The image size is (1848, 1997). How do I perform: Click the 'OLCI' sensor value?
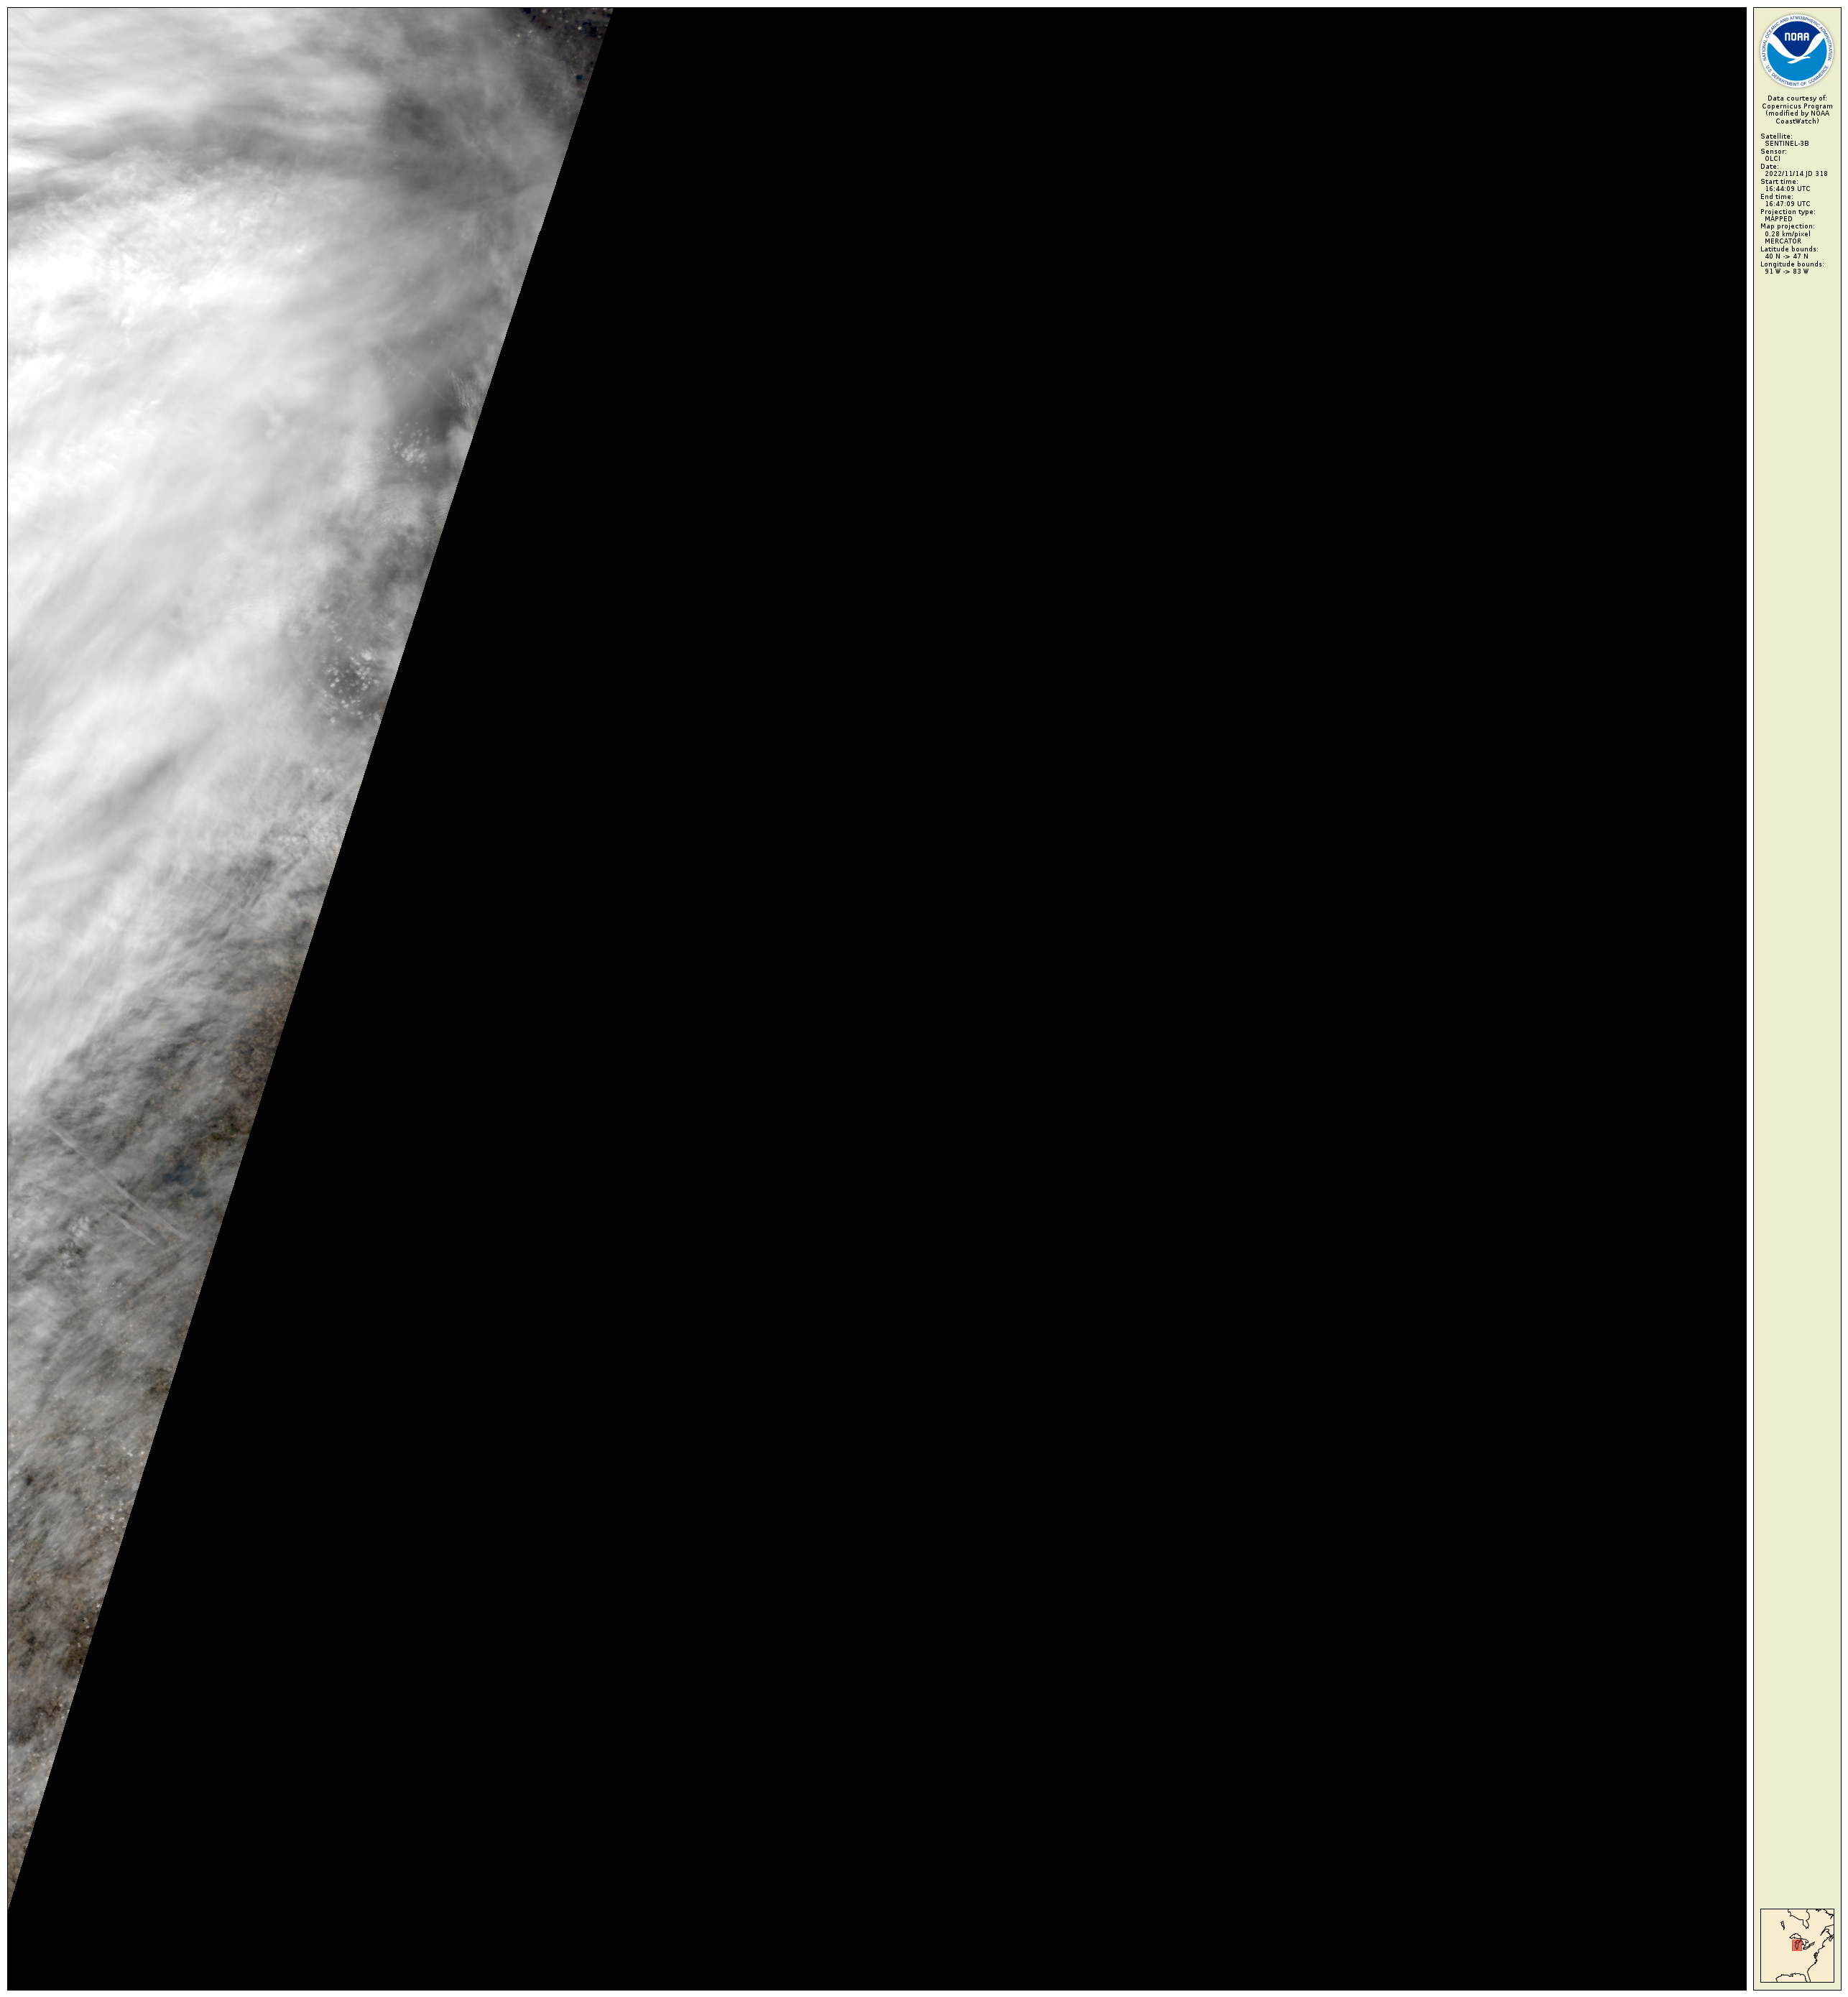[1773, 158]
